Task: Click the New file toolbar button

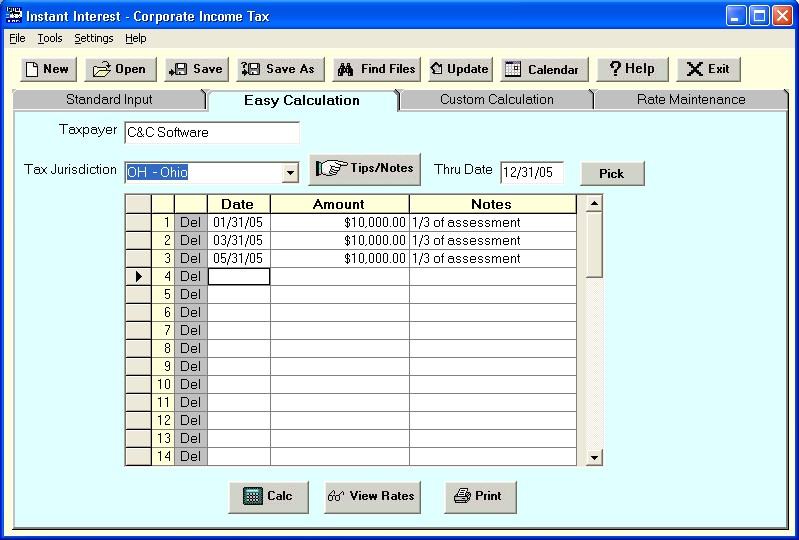Action: 48,69
